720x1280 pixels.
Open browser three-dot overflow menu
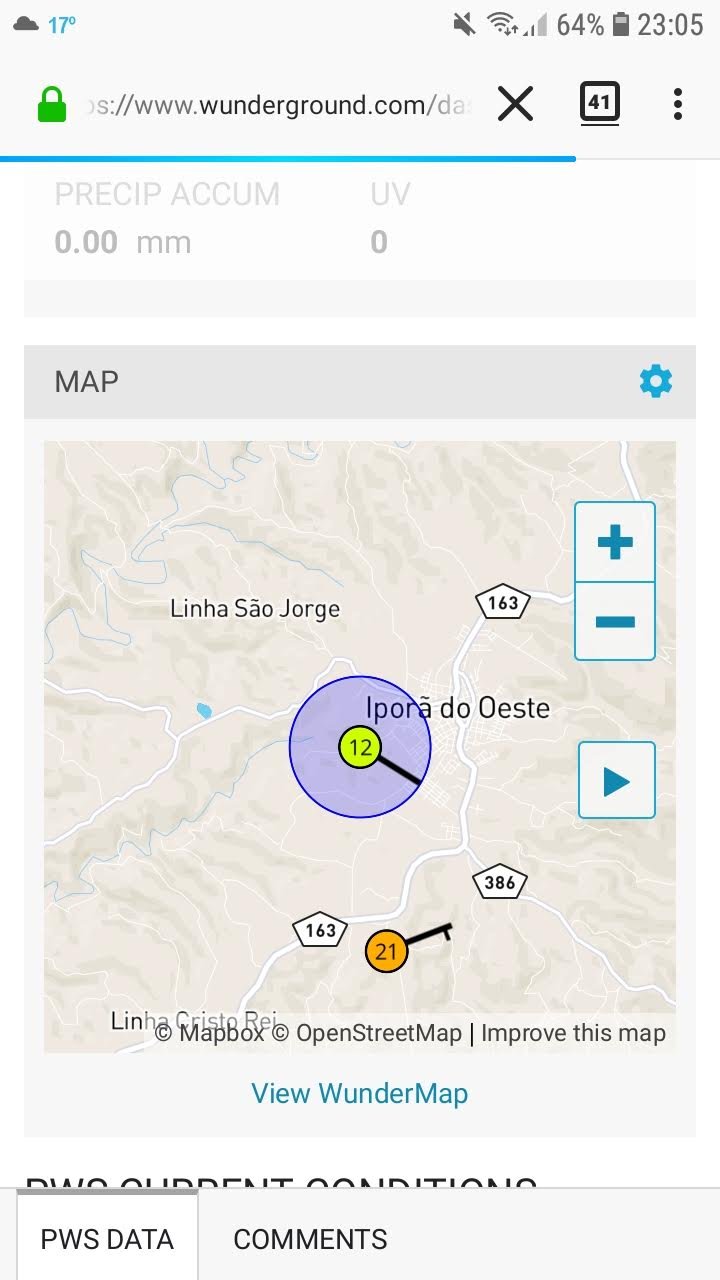click(x=678, y=104)
